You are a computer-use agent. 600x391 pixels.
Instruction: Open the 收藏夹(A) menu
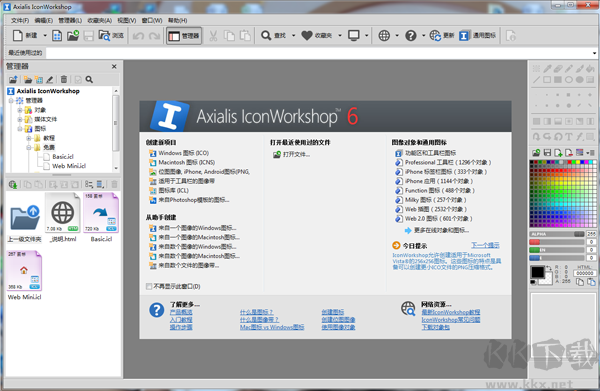(99, 20)
